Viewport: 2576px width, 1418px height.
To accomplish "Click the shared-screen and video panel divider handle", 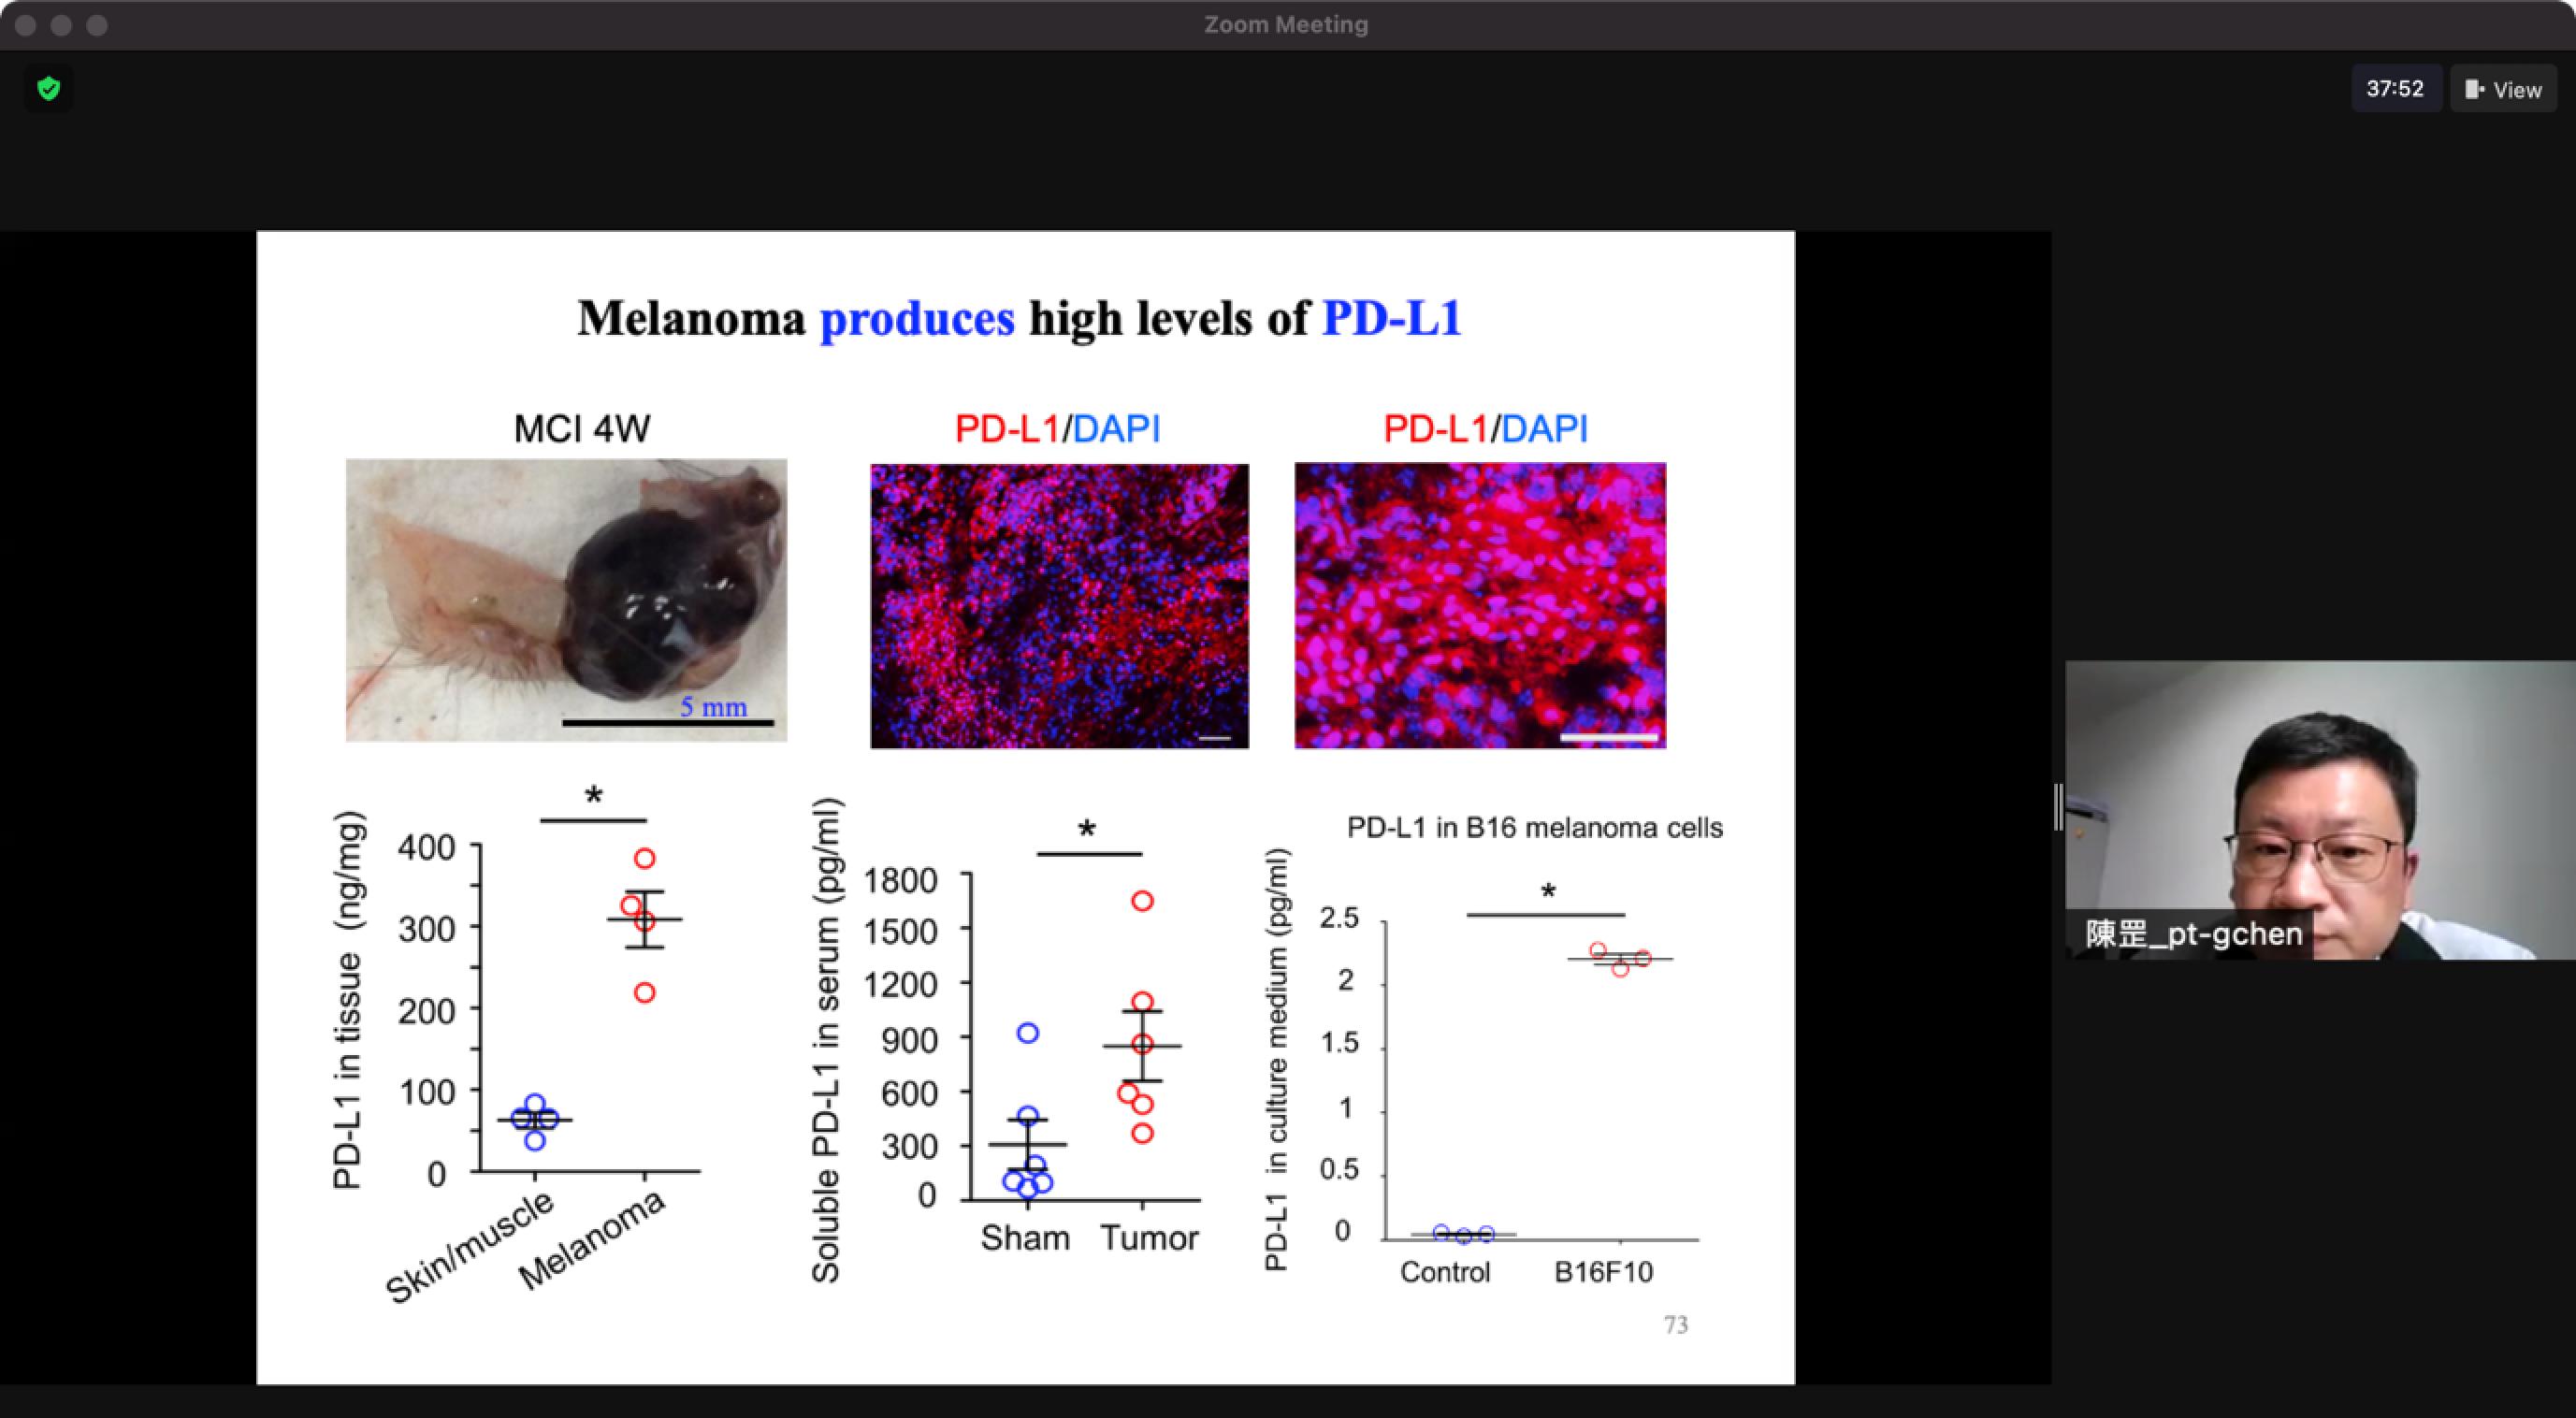I will click(x=2058, y=808).
